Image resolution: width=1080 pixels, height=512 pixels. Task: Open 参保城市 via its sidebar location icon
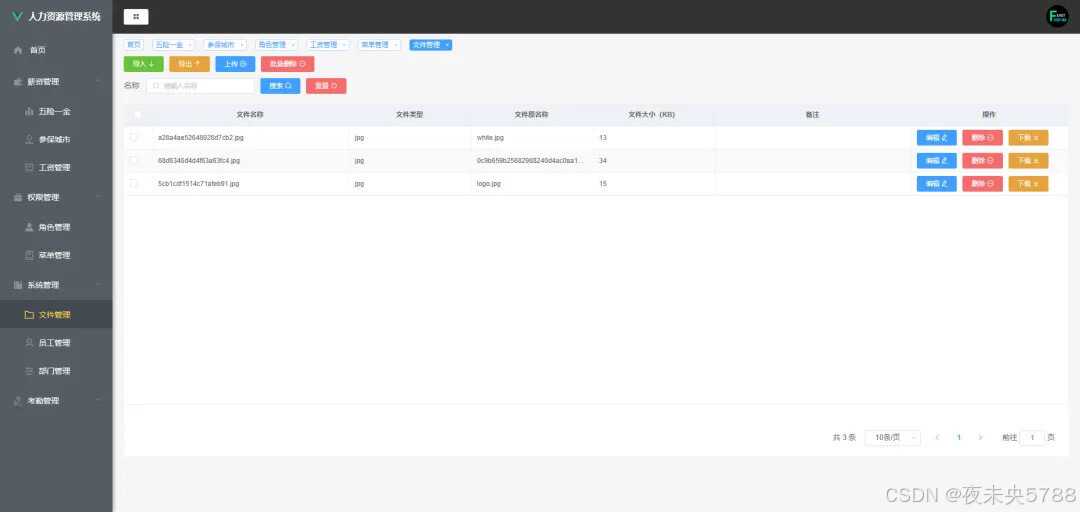coord(29,139)
